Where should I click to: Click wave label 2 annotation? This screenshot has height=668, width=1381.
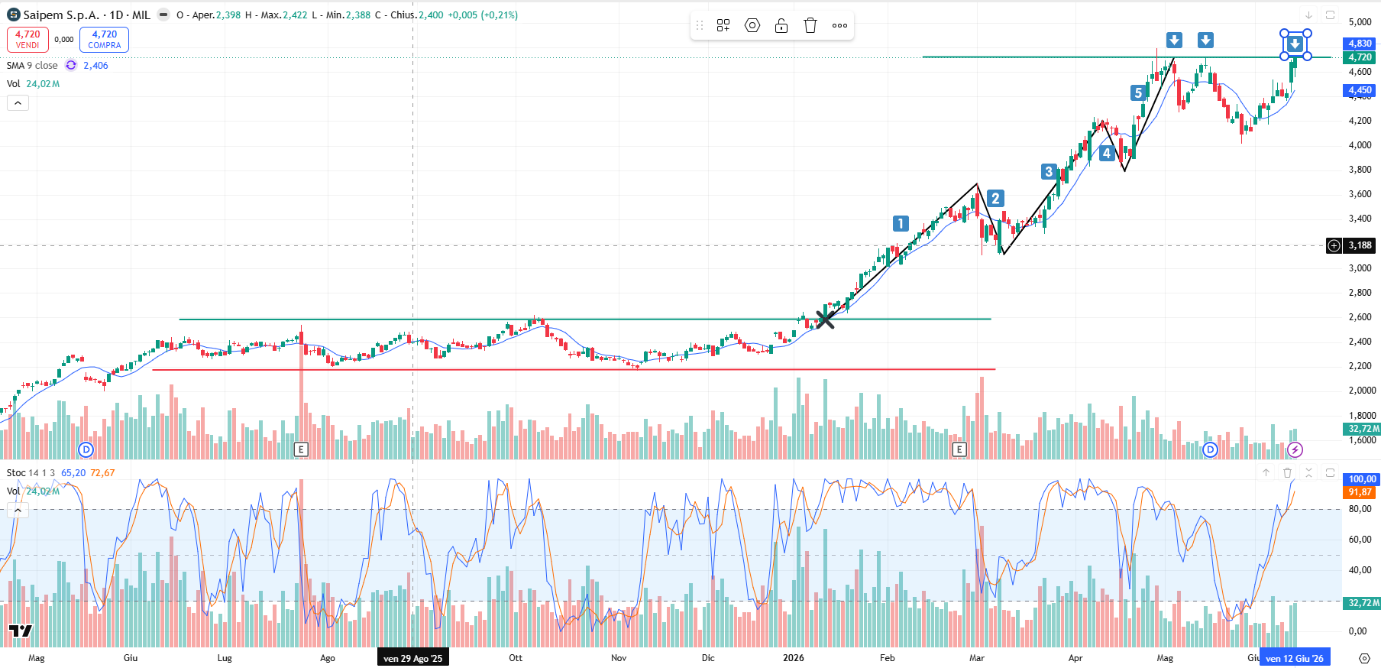coord(995,197)
